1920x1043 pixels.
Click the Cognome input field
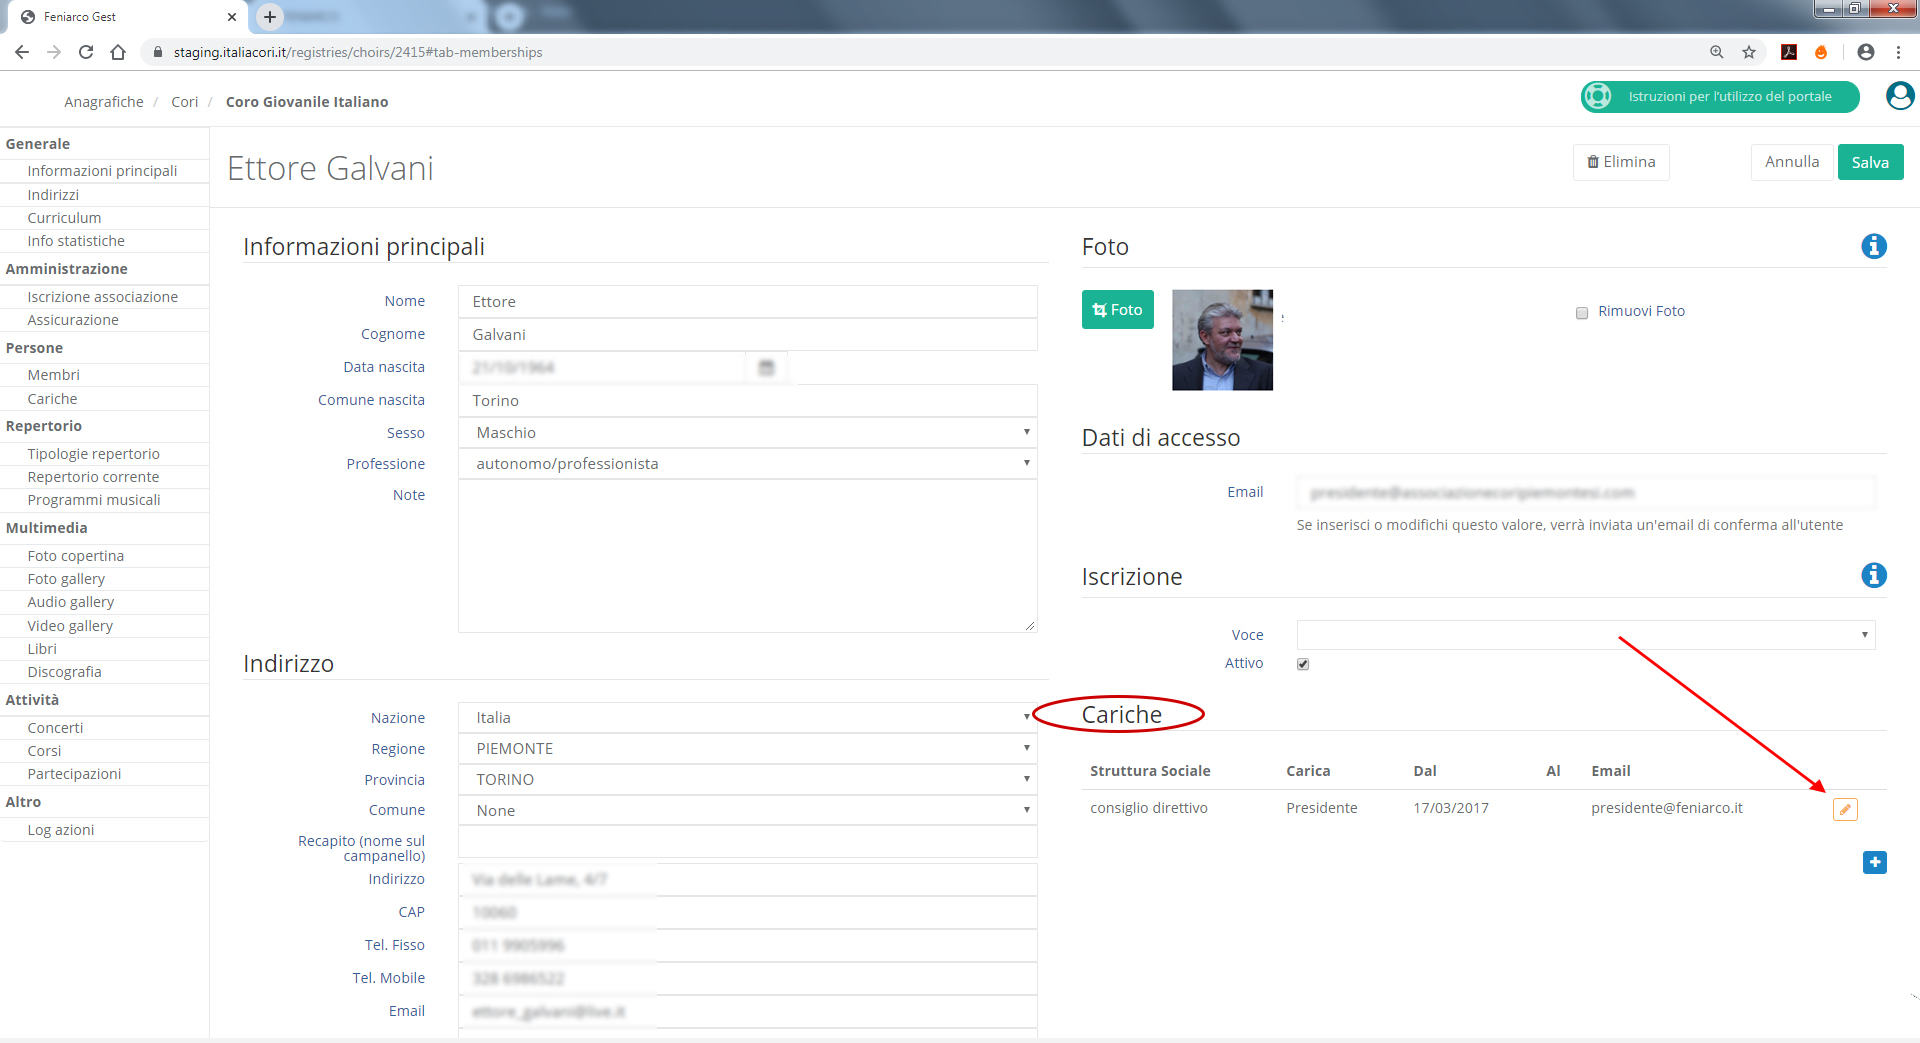tap(747, 335)
